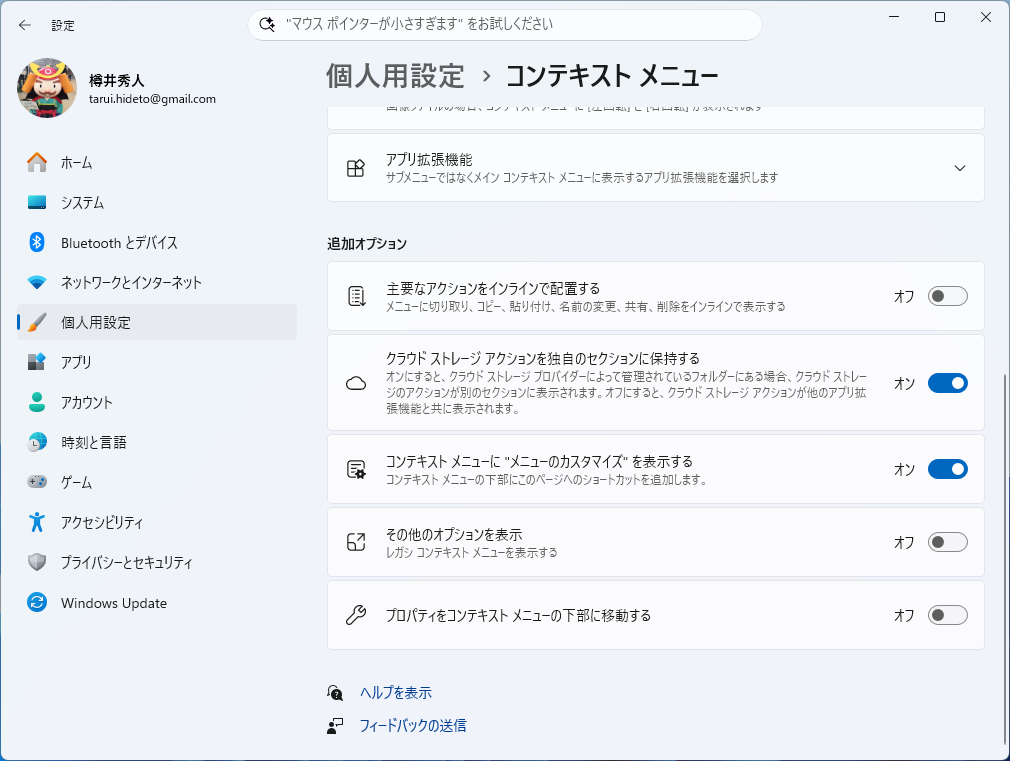This screenshot has width=1010, height=761.
Task: Click the help headset icon
Action: (x=335, y=693)
